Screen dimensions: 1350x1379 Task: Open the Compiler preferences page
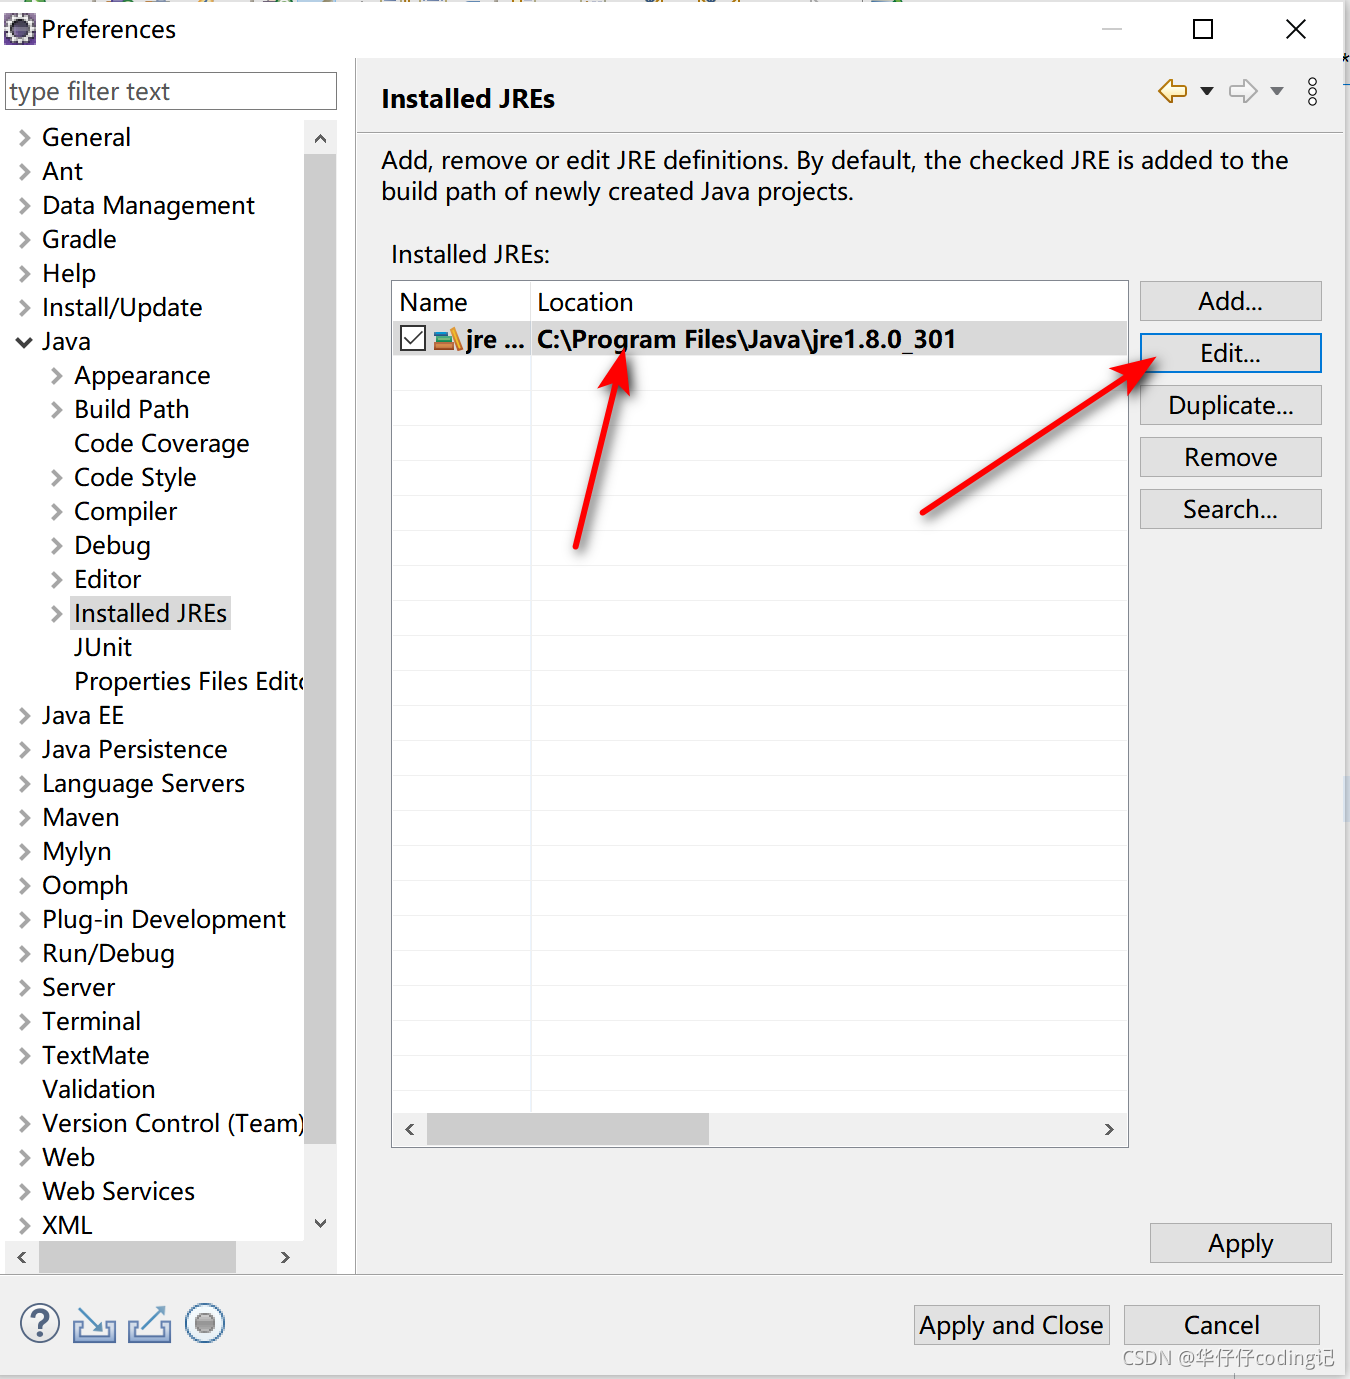(x=125, y=511)
